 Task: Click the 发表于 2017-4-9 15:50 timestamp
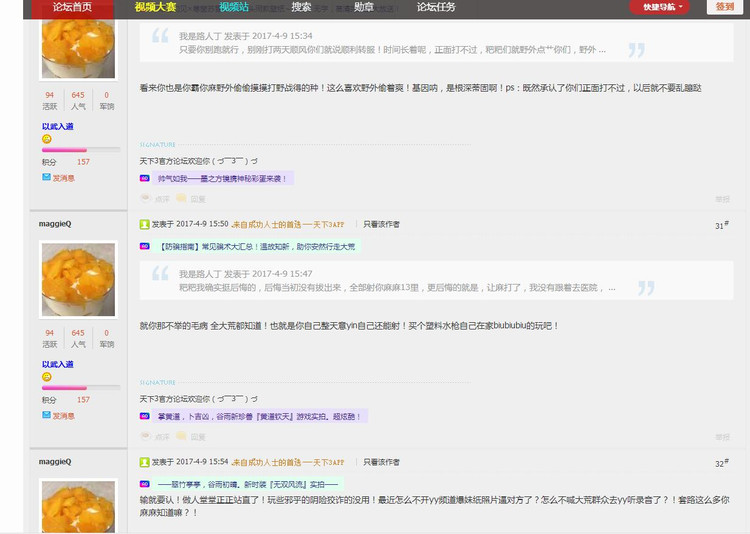[x=190, y=223]
